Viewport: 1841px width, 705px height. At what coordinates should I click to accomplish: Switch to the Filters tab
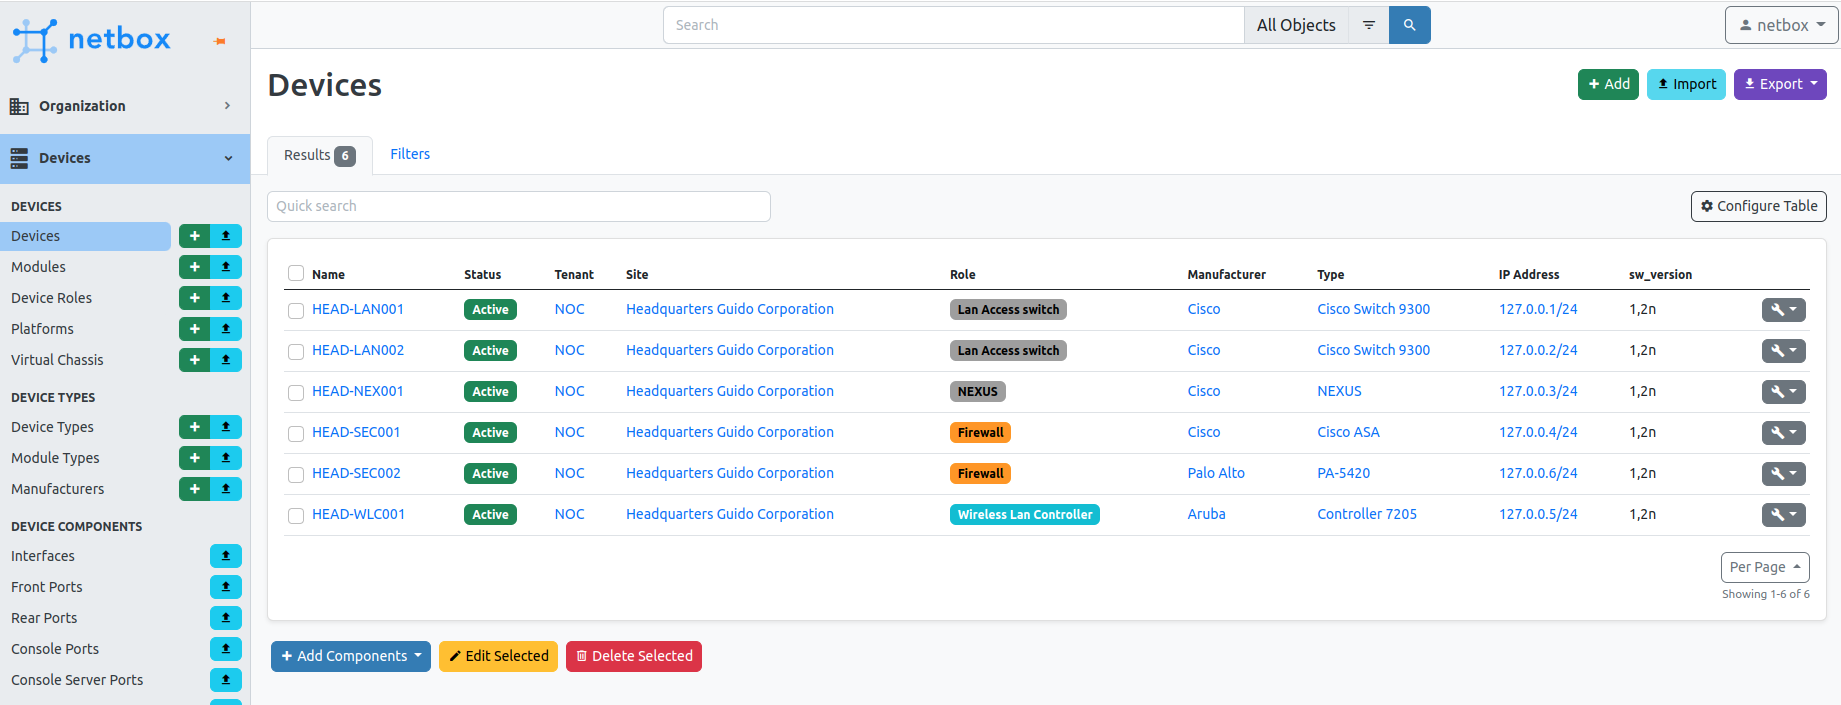[410, 154]
